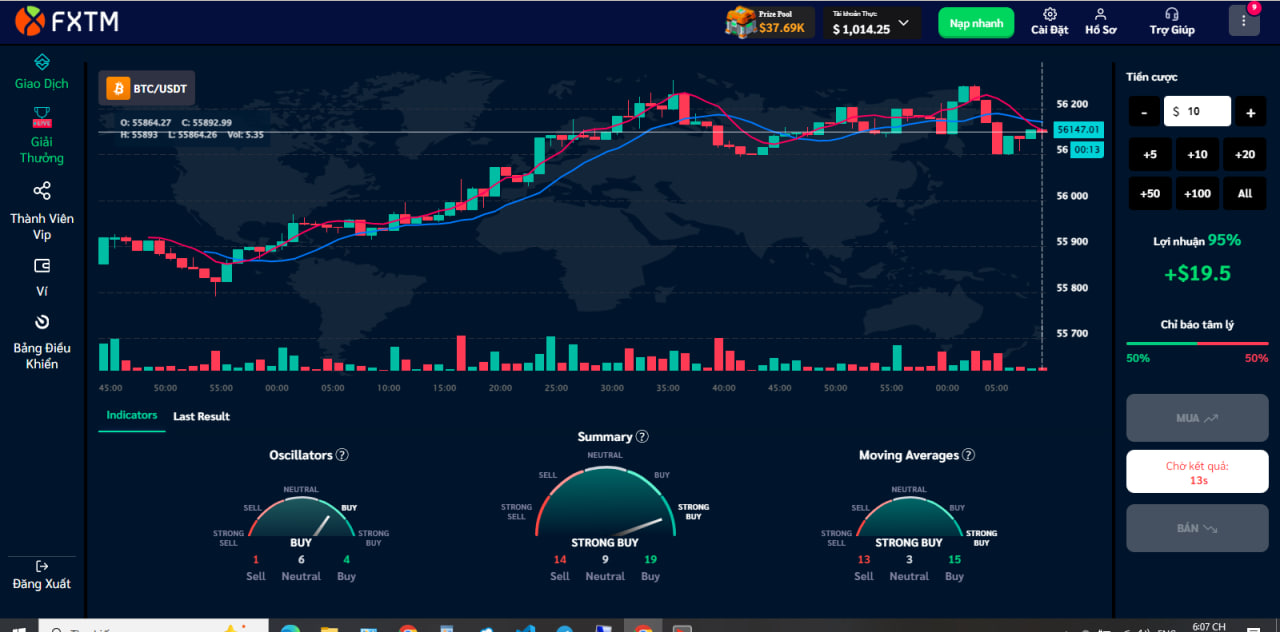The width and height of the screenshot is (1280, 632).
Task: Open Thành Viên Vip membership page
Action: tap(42, 191)
